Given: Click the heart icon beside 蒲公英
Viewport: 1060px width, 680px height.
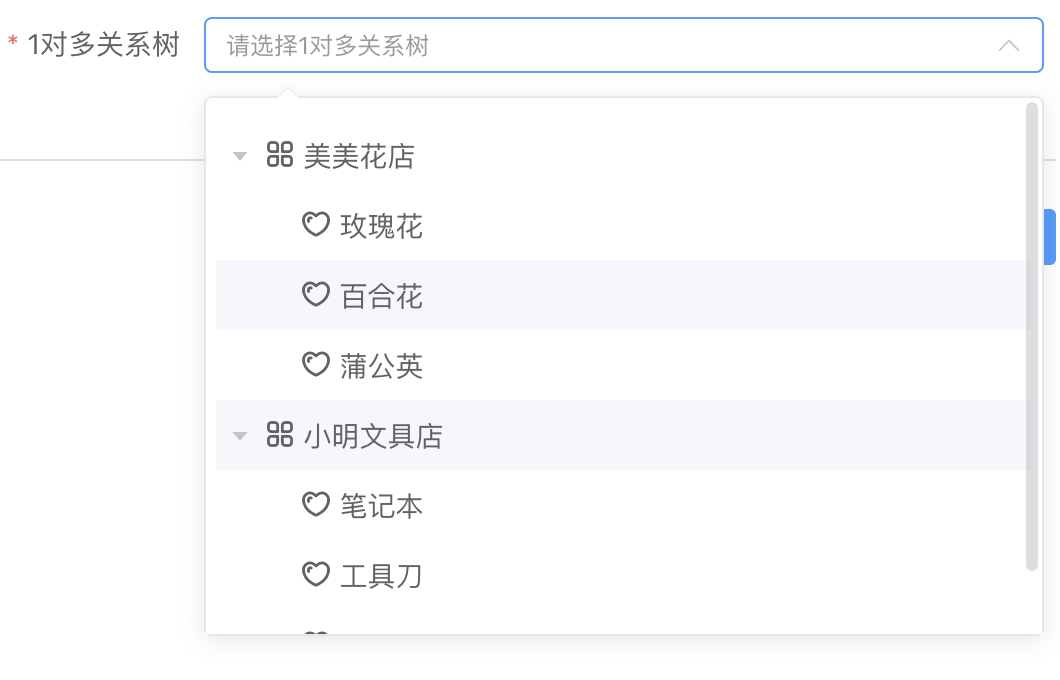Looking at the screenshot, I should [x=316, y=365].
